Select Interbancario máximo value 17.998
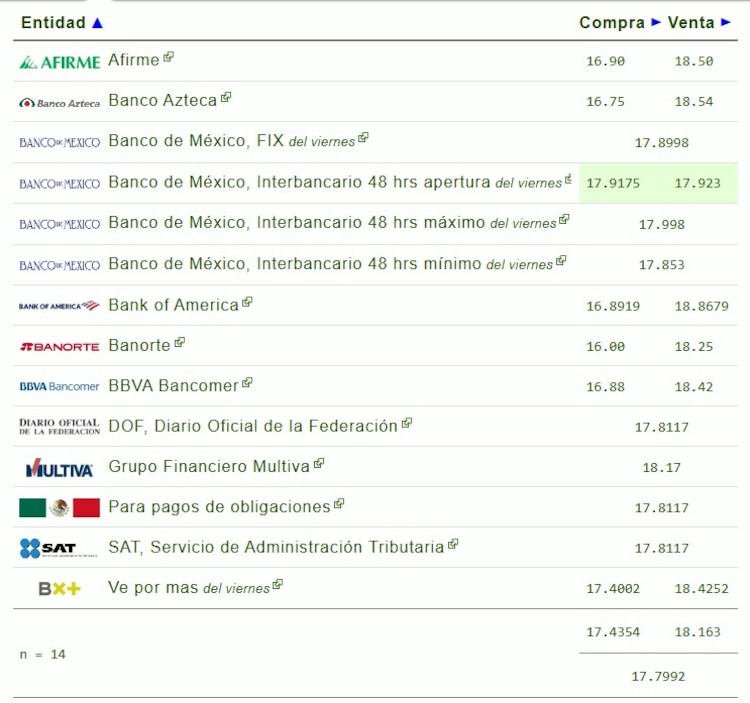750x703 pixels. click(662, 224)
